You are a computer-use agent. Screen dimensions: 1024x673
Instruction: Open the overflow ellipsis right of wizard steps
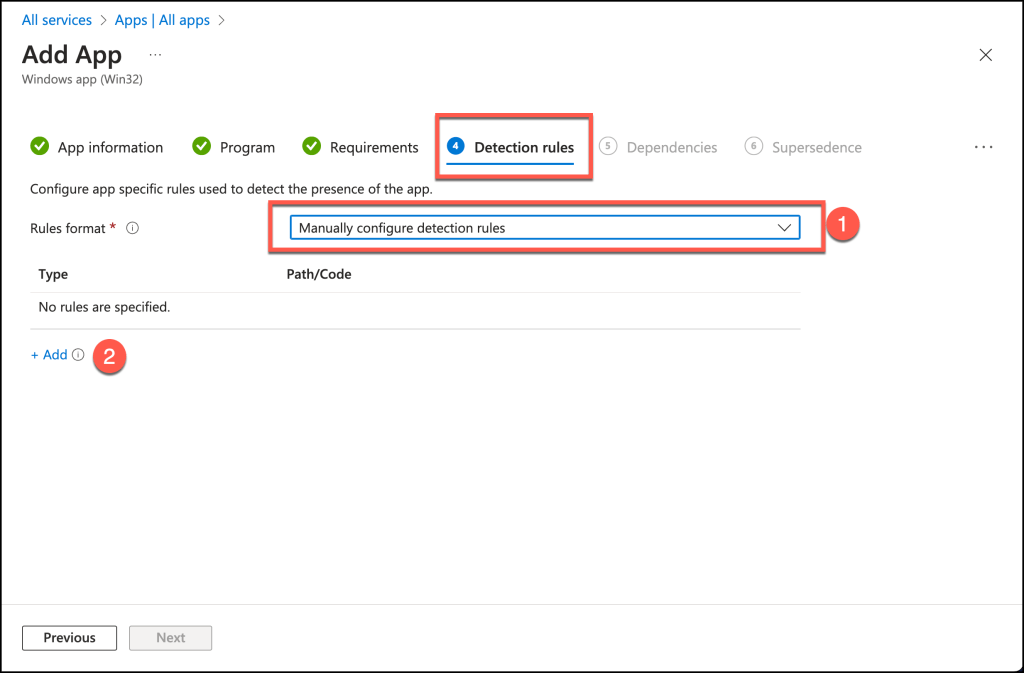(x=983, y=147)
